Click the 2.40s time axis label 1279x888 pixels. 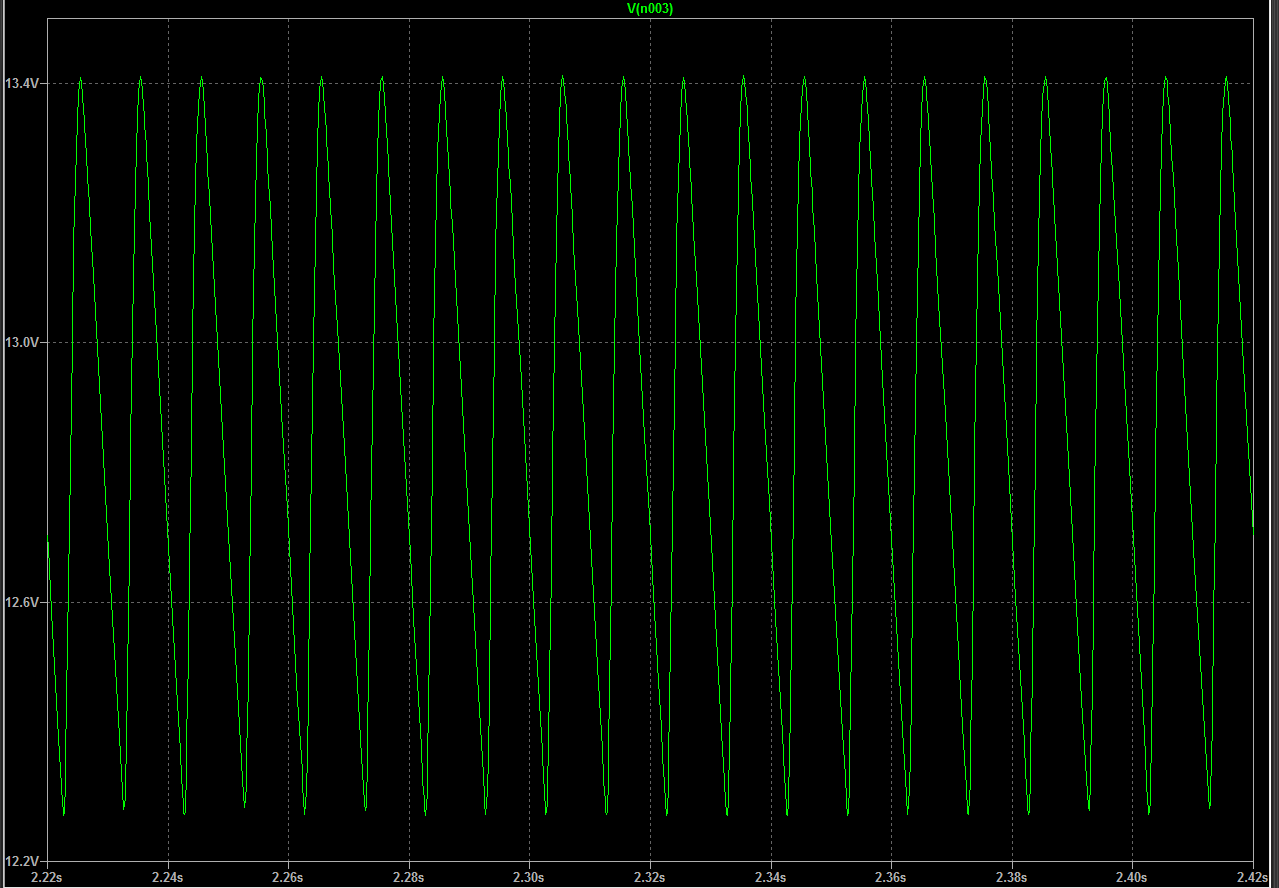click(x=1132, y=877)
